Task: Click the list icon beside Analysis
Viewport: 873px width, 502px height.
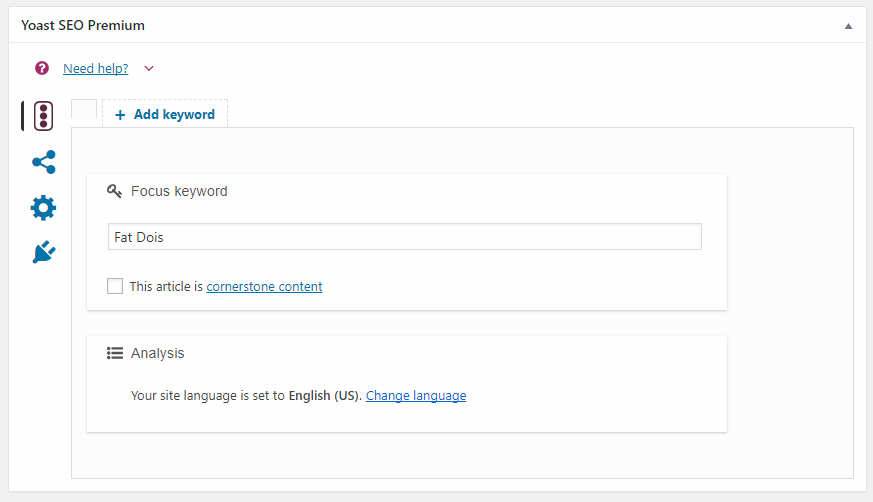Action: pos(115,353)
